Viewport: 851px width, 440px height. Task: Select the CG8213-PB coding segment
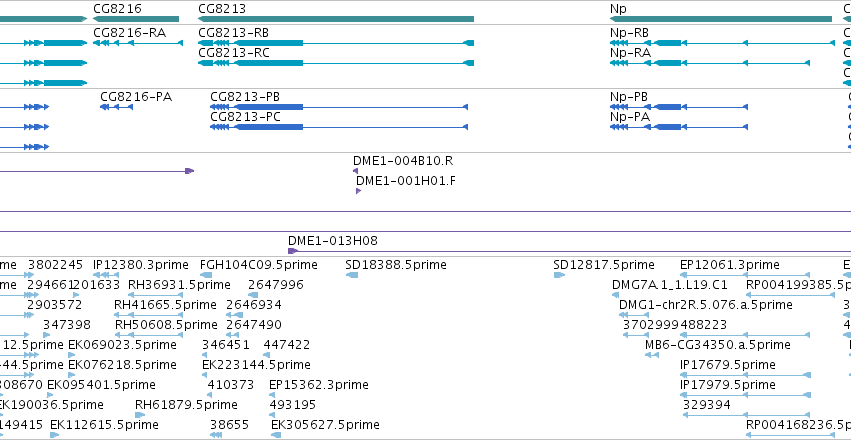point(339,107)
